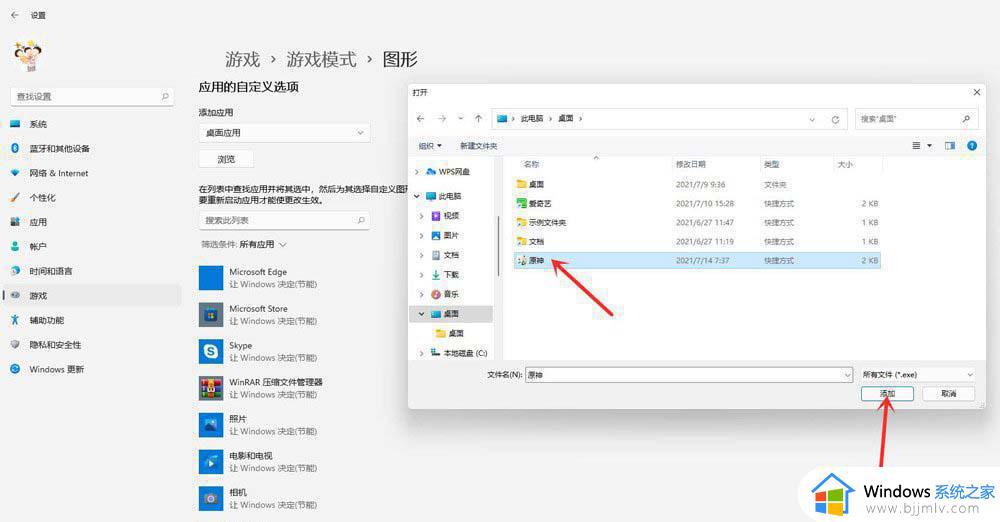The width and height of the screenshot is (1000, 522).
Task: Expand 本地磁盘 (C:) in navigation tree
Action: 421,353
